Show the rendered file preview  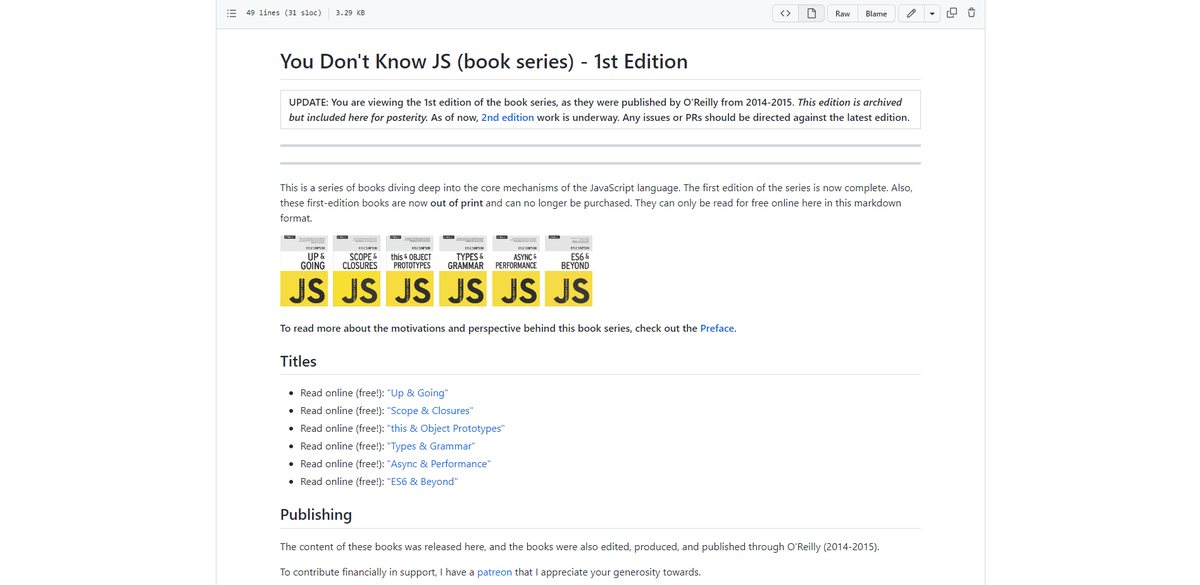812,13
